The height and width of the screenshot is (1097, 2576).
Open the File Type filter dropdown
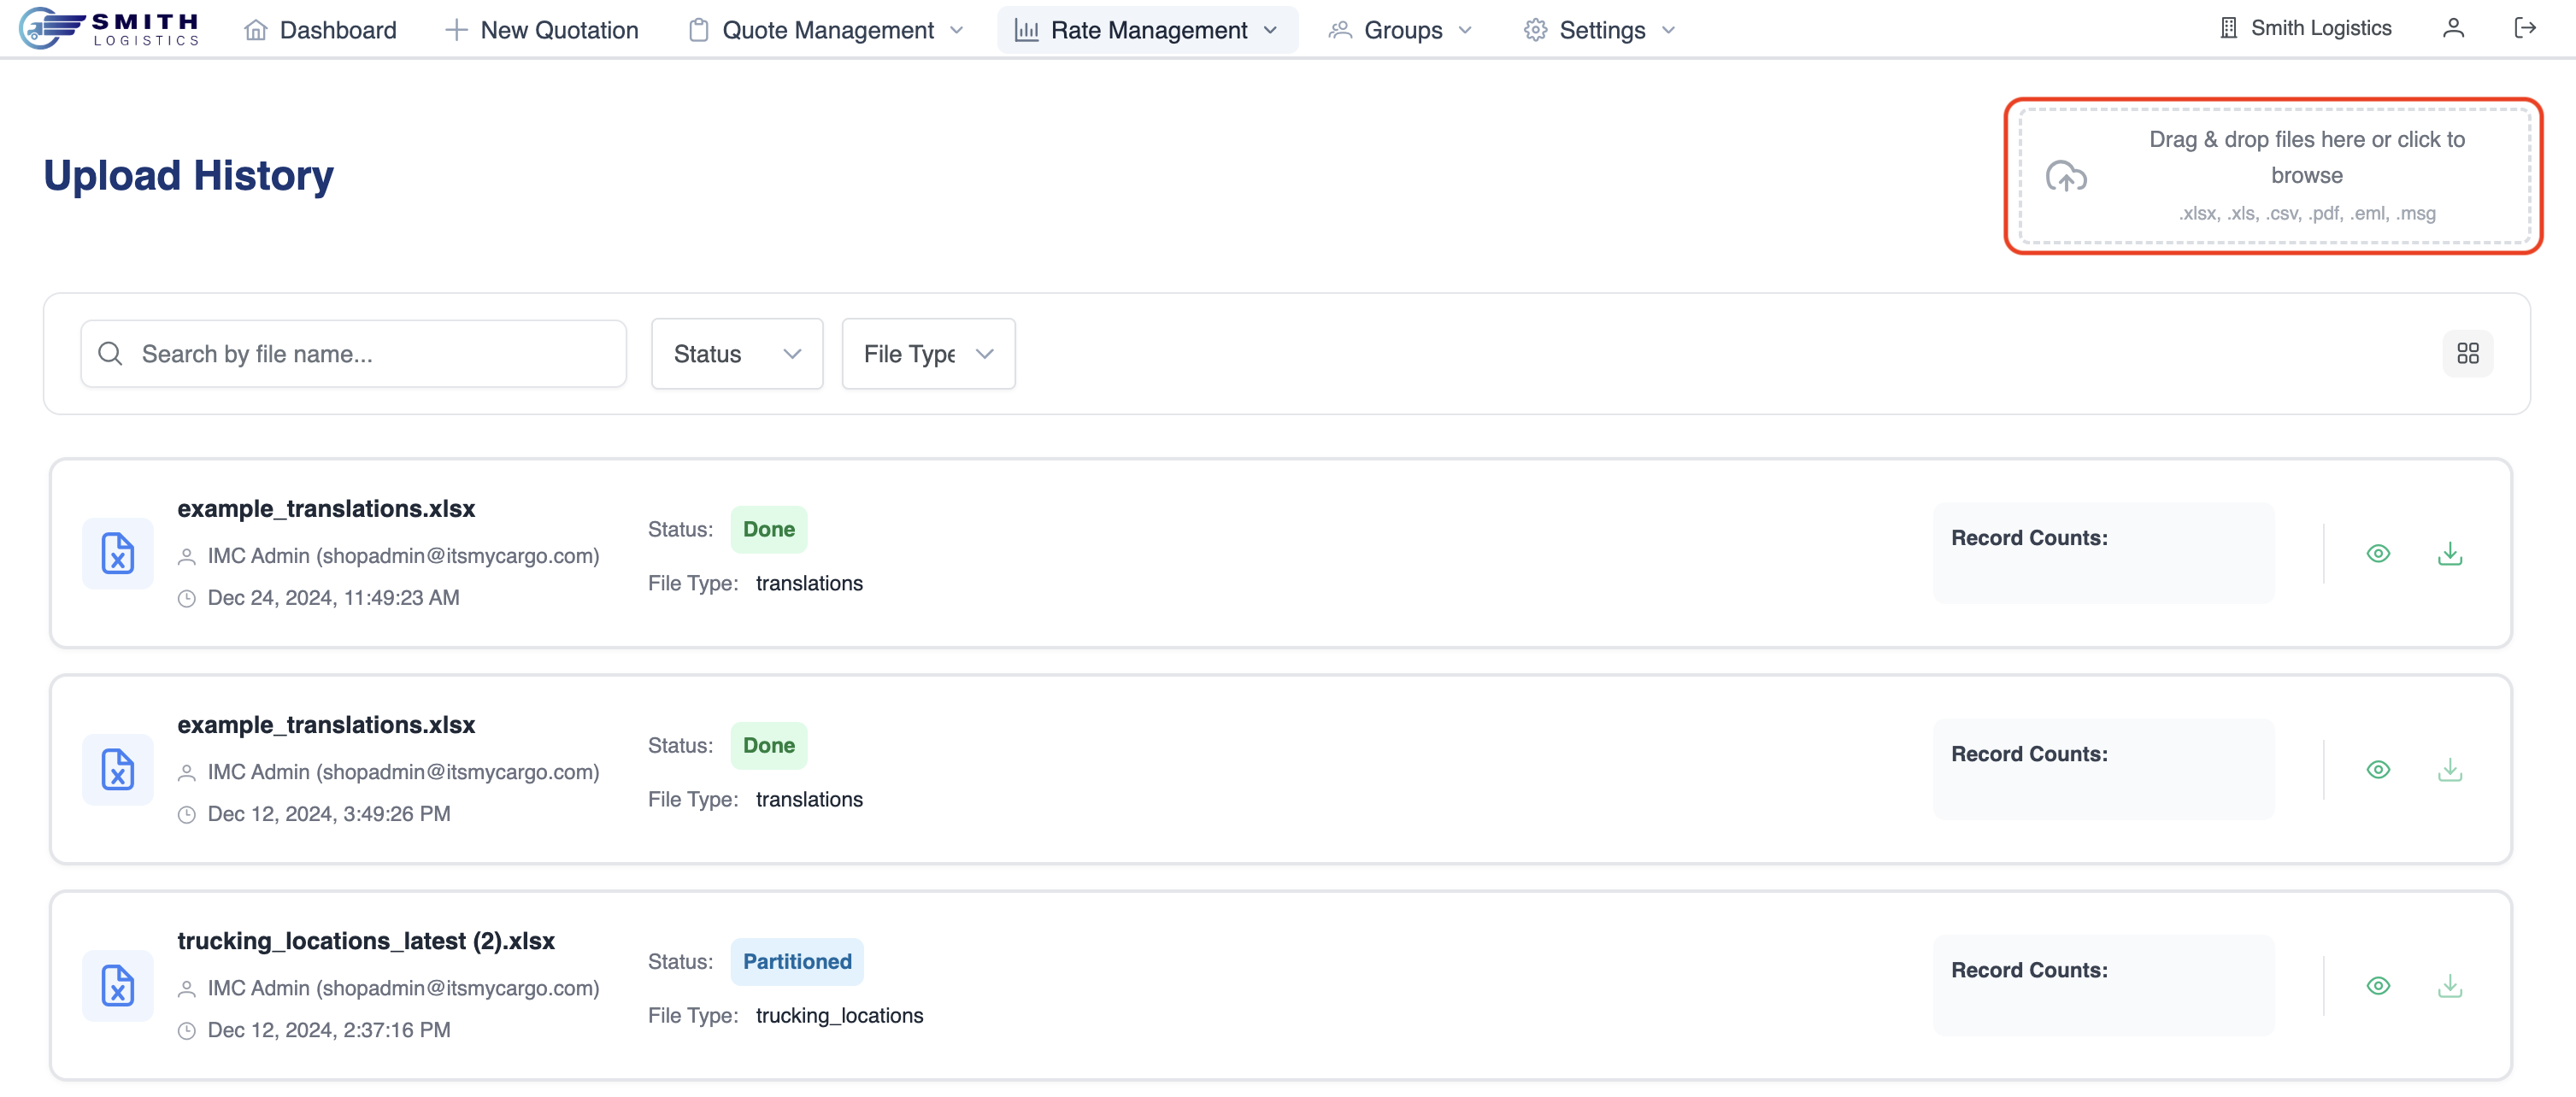(927, 354)
